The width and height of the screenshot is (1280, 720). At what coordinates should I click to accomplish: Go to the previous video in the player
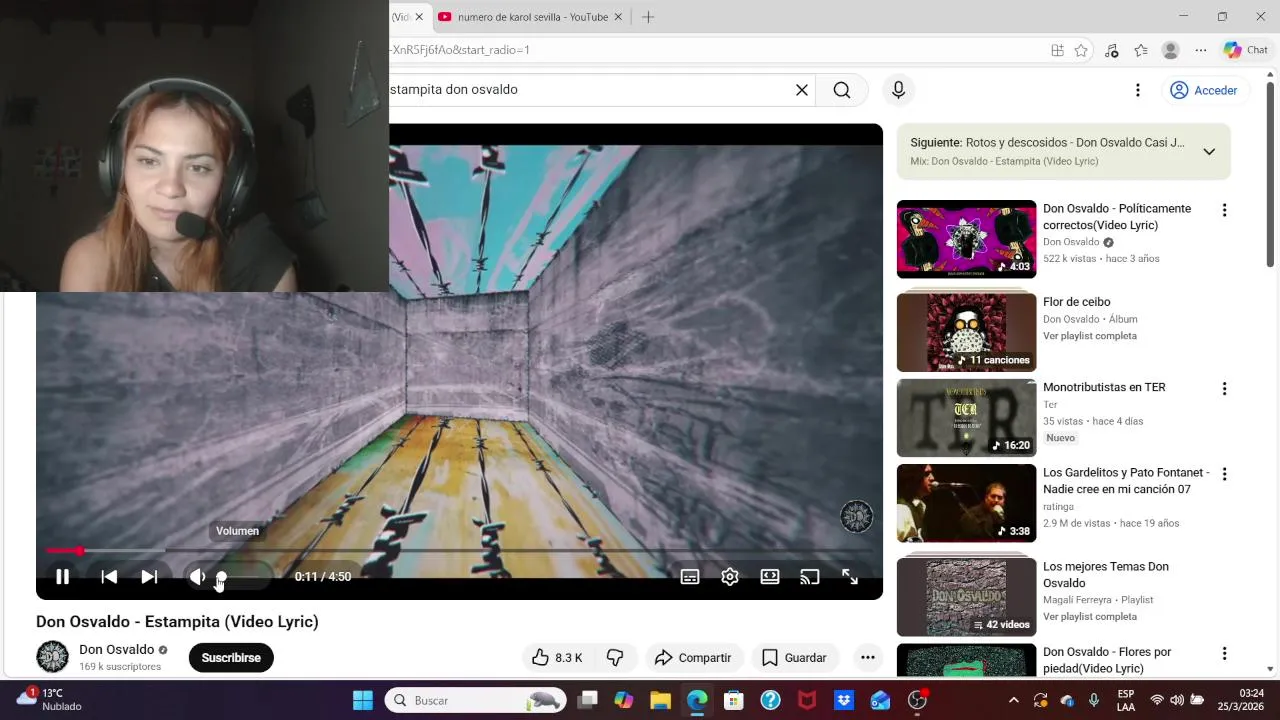(x=109, y=577)
